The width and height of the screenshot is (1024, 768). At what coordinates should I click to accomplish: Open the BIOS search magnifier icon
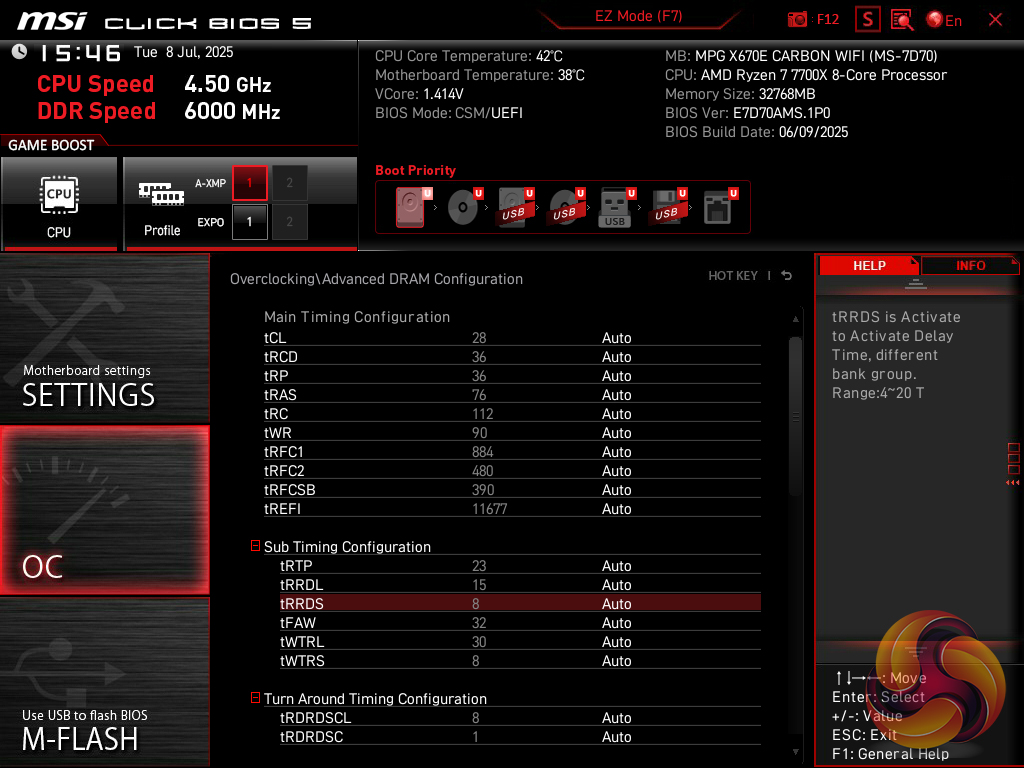click(902, 20)
